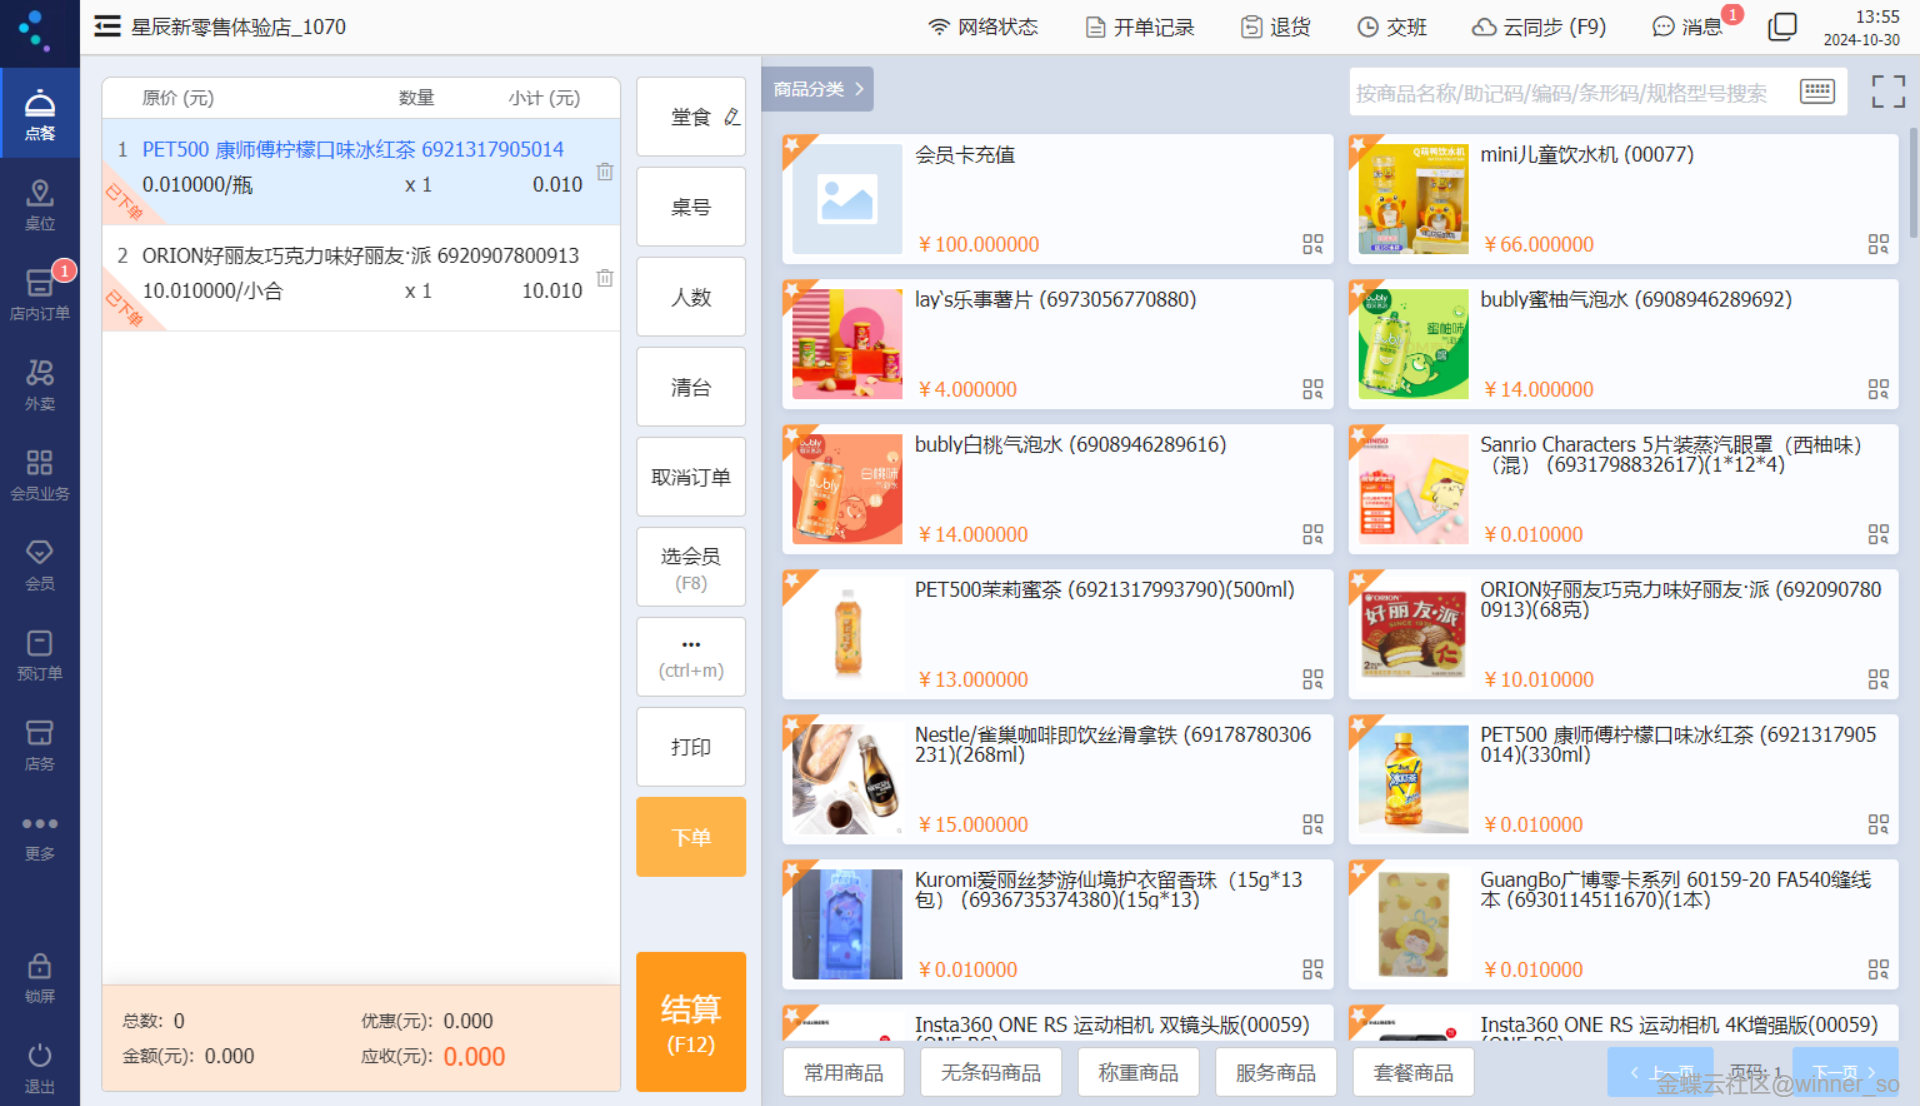Open 店内订单 in the sidebar
The width and height of the screenshot is (1920, 1106).
40,294
